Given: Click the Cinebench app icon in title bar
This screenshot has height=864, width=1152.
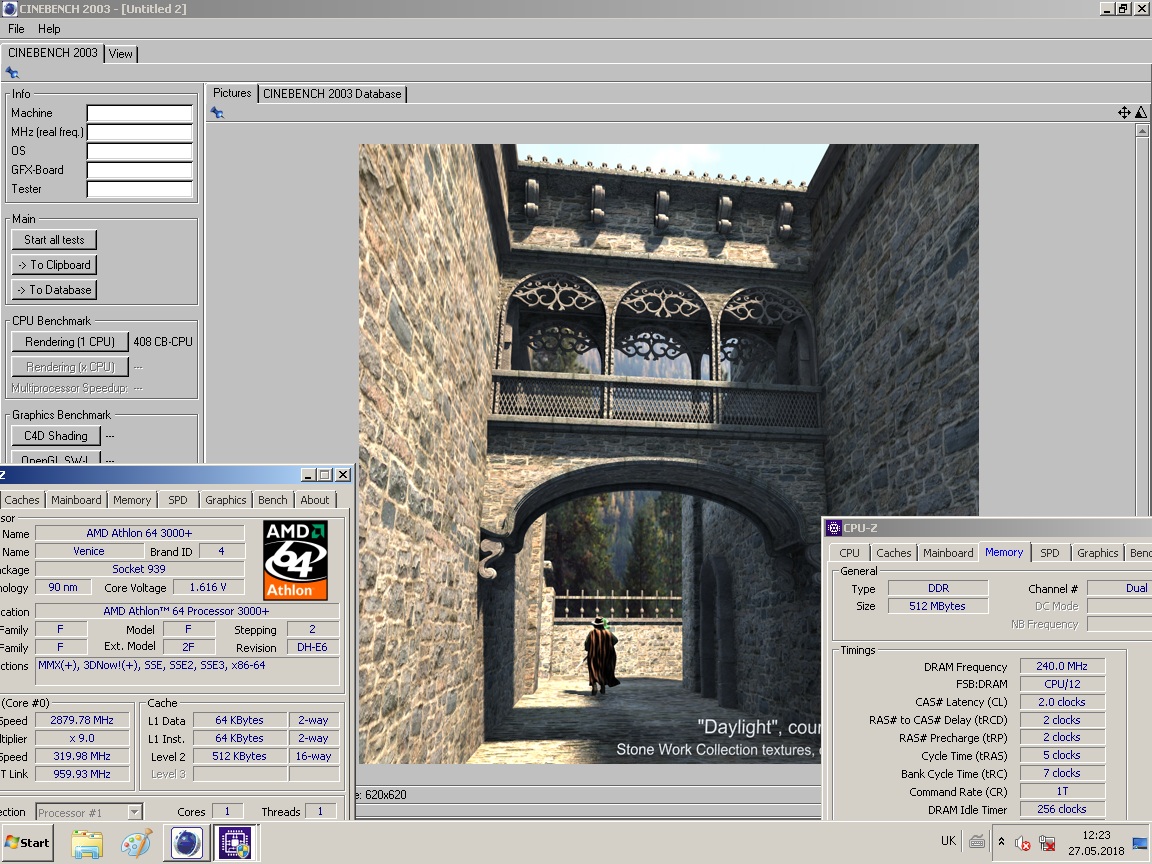Looking at the screenshot, I should [x=10, y=9].
